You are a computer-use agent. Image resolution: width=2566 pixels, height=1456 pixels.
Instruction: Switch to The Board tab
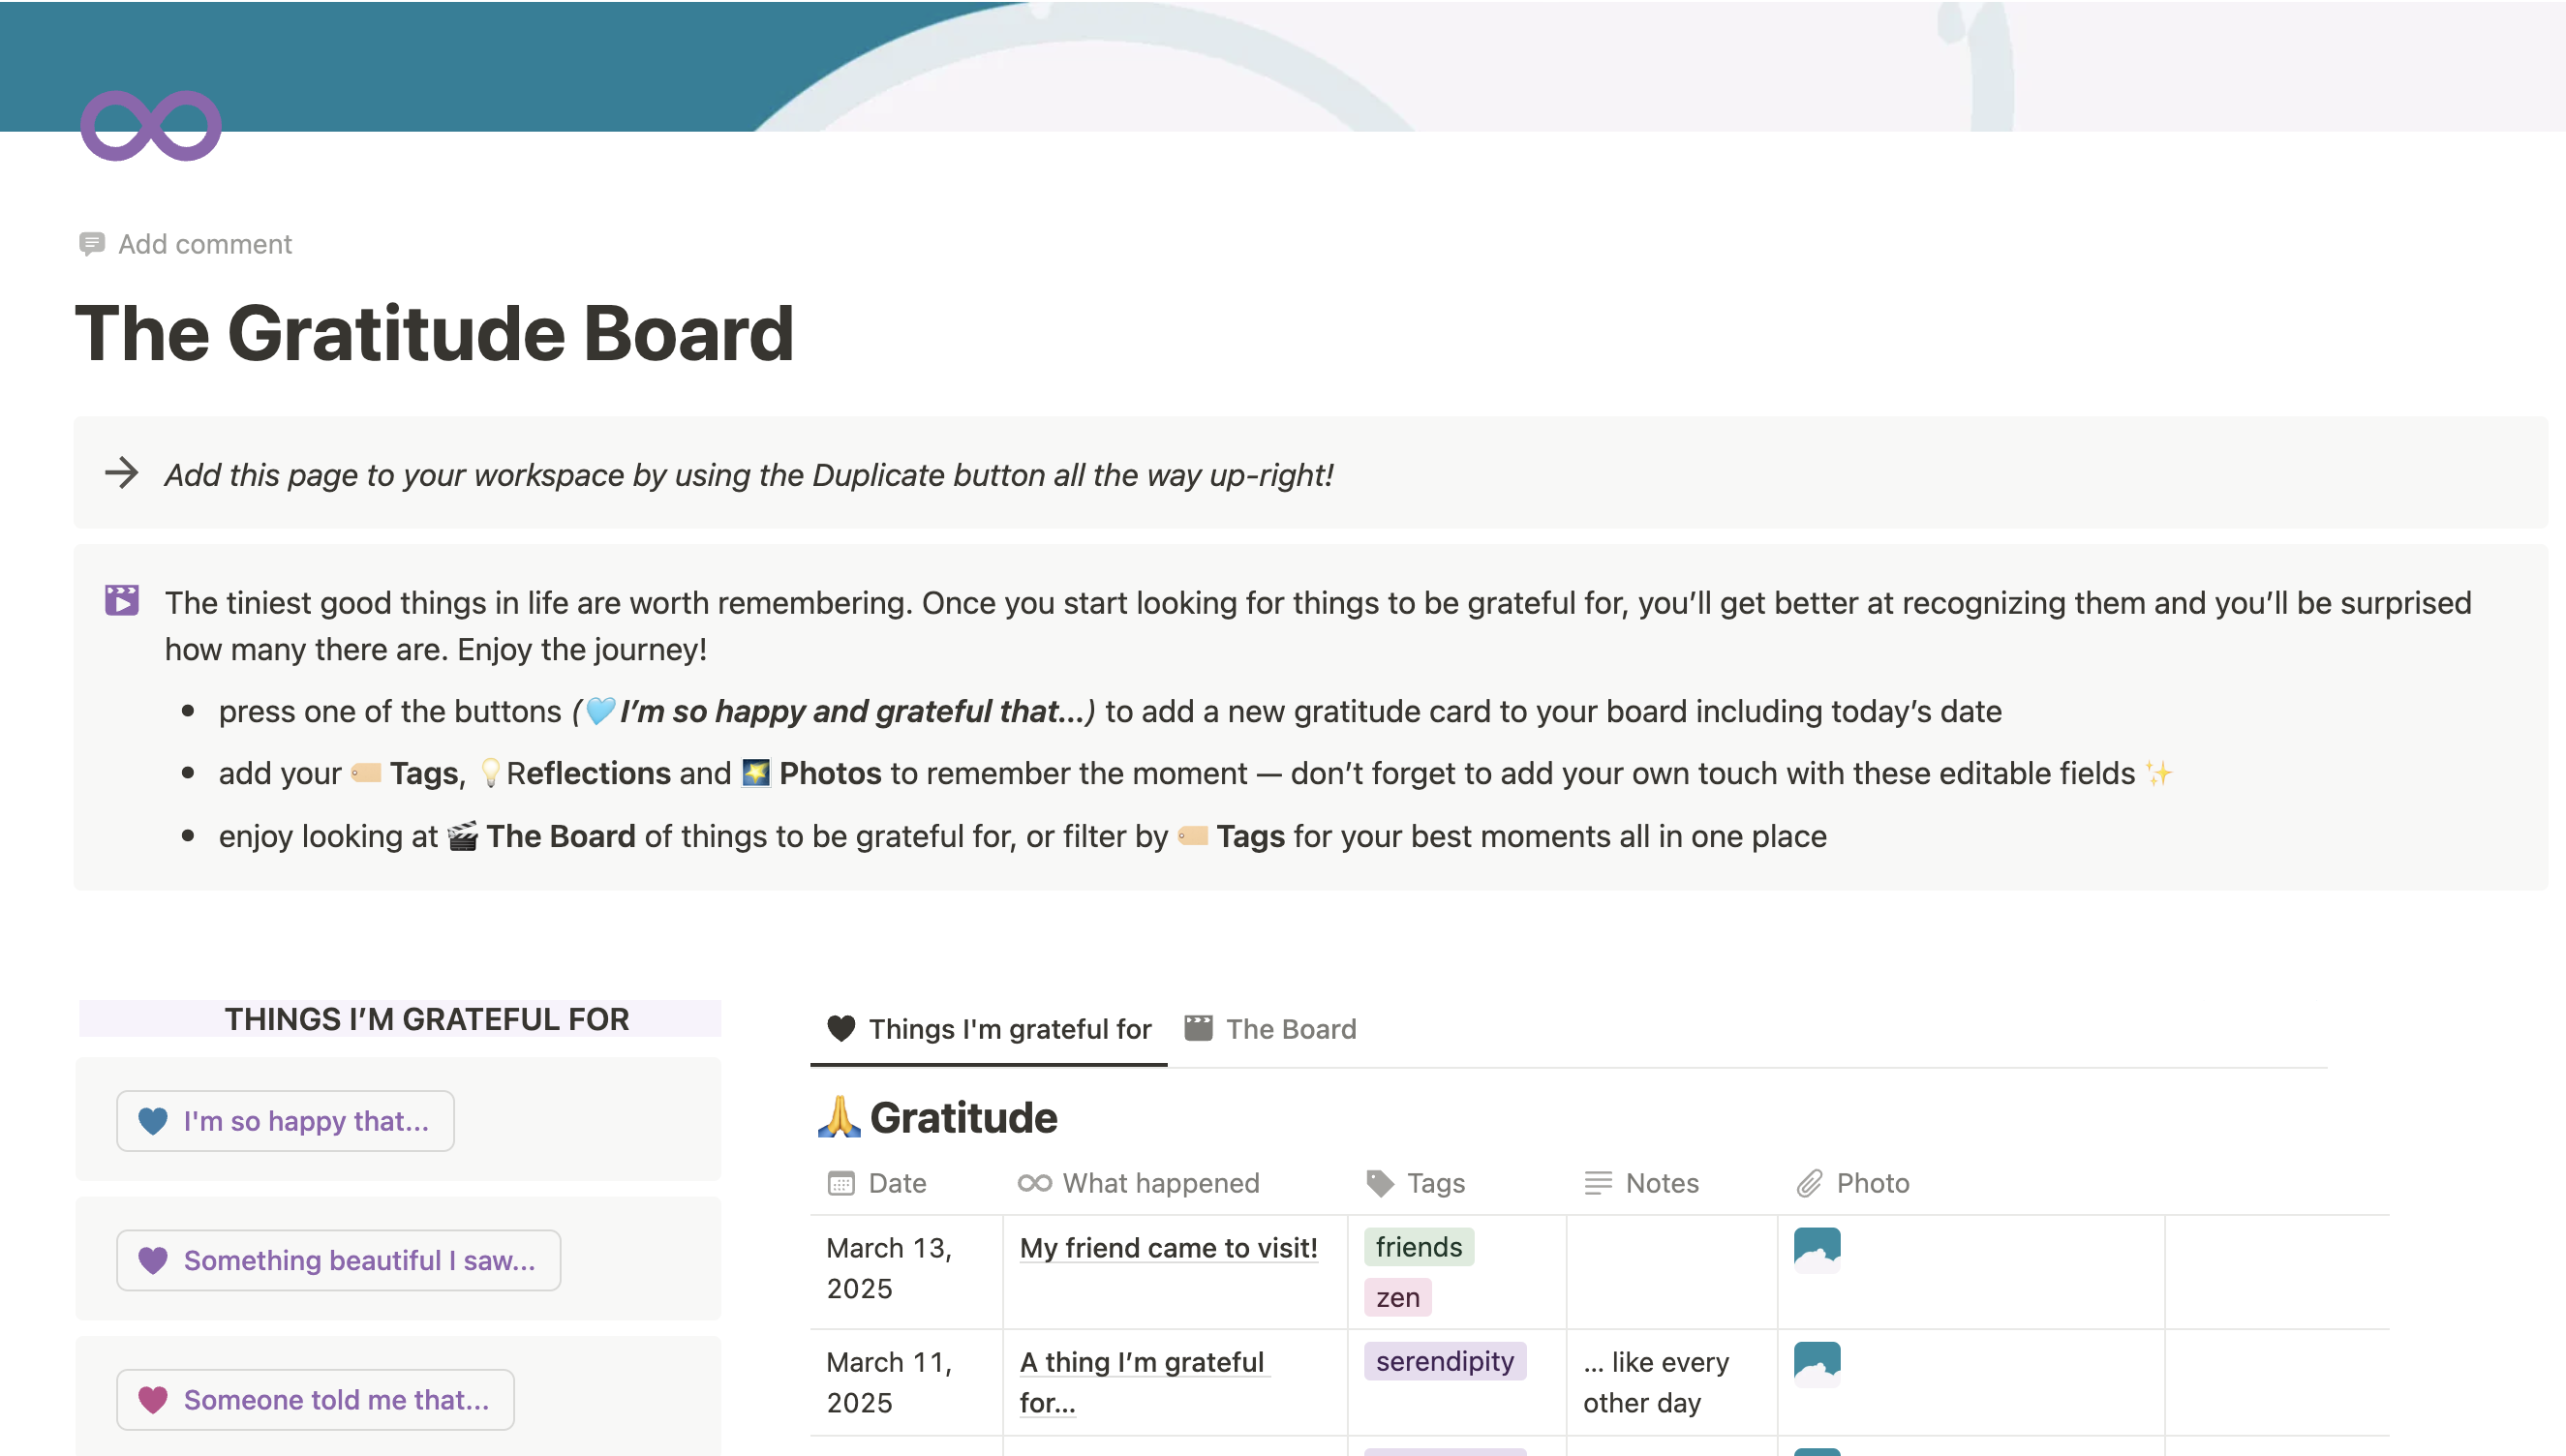(1270, 1029)
